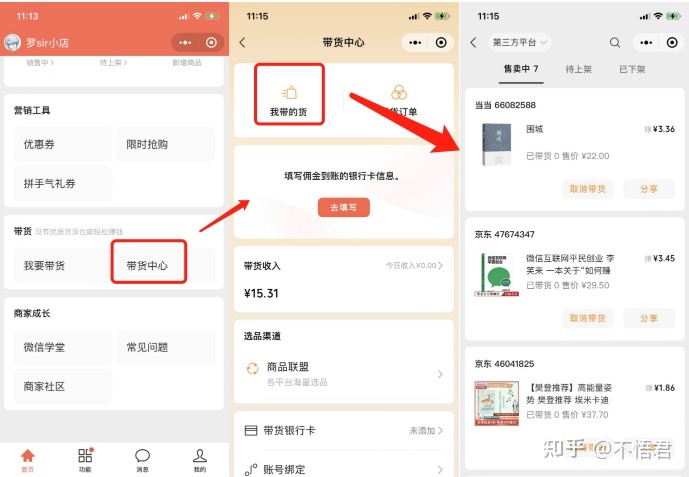Viewport: 689px width, 477px height.
Task: Open 微信学堂
Action: tap(62, 347)
